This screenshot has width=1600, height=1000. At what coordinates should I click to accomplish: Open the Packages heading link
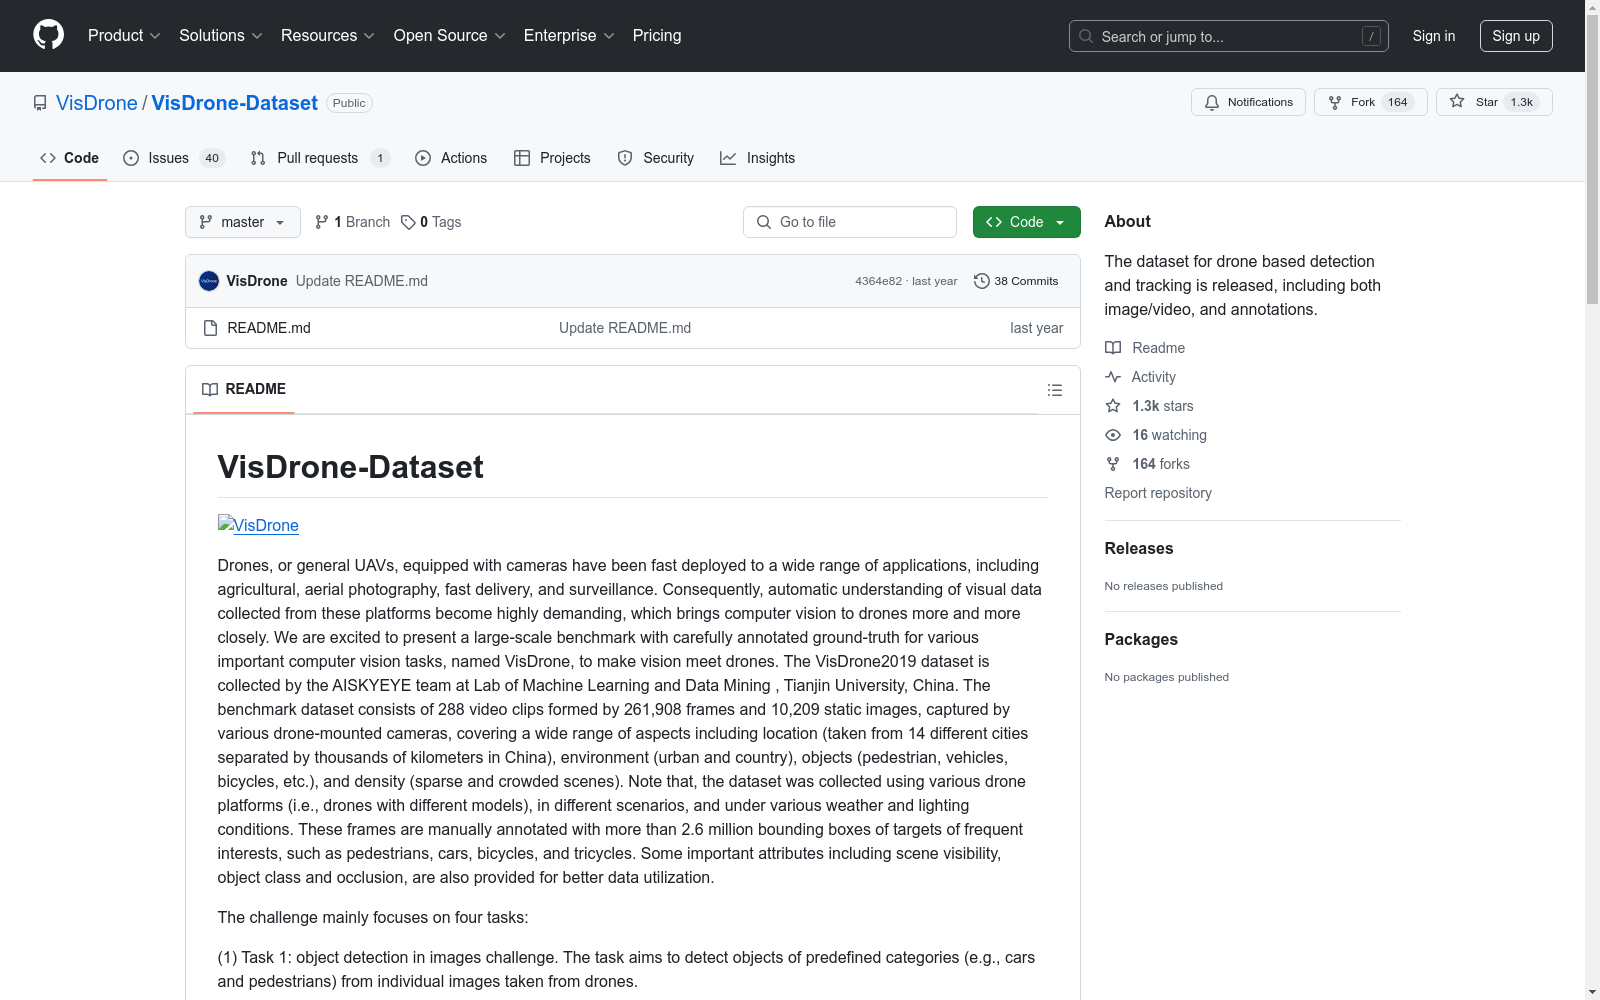(1141, 639)
